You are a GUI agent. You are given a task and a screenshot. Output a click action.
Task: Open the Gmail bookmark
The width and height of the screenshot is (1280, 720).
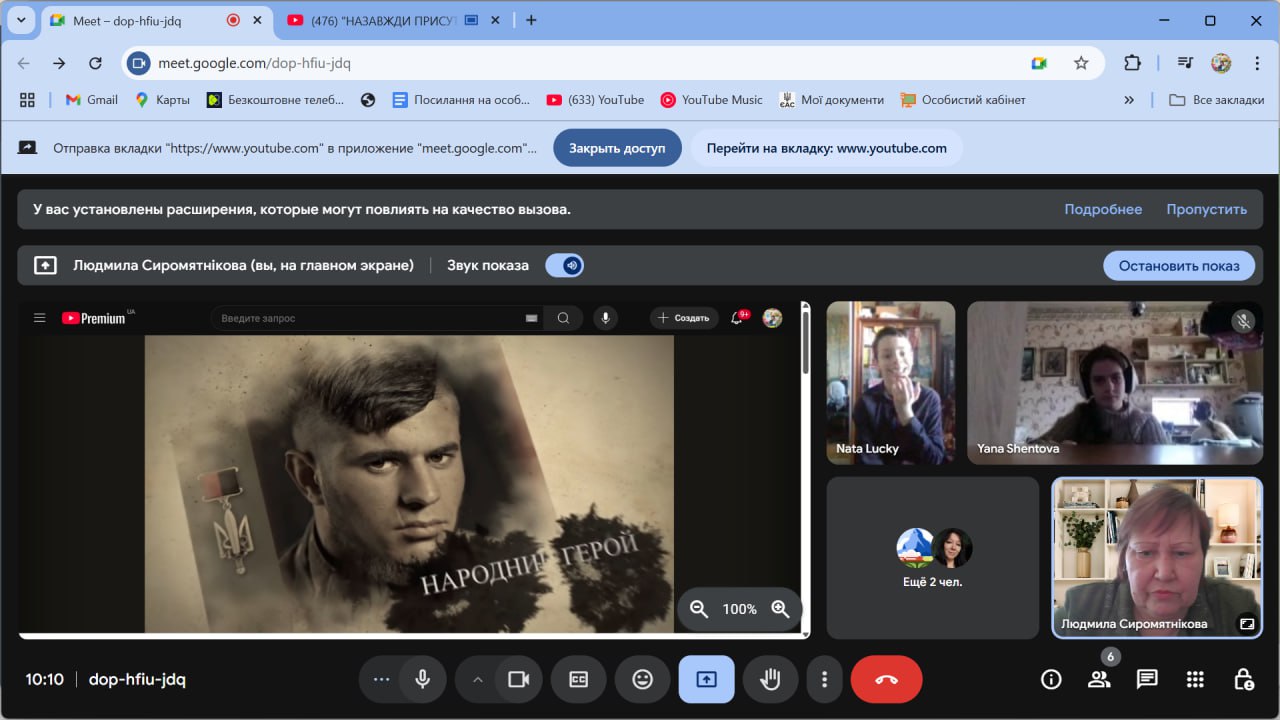tap(91, 100)
